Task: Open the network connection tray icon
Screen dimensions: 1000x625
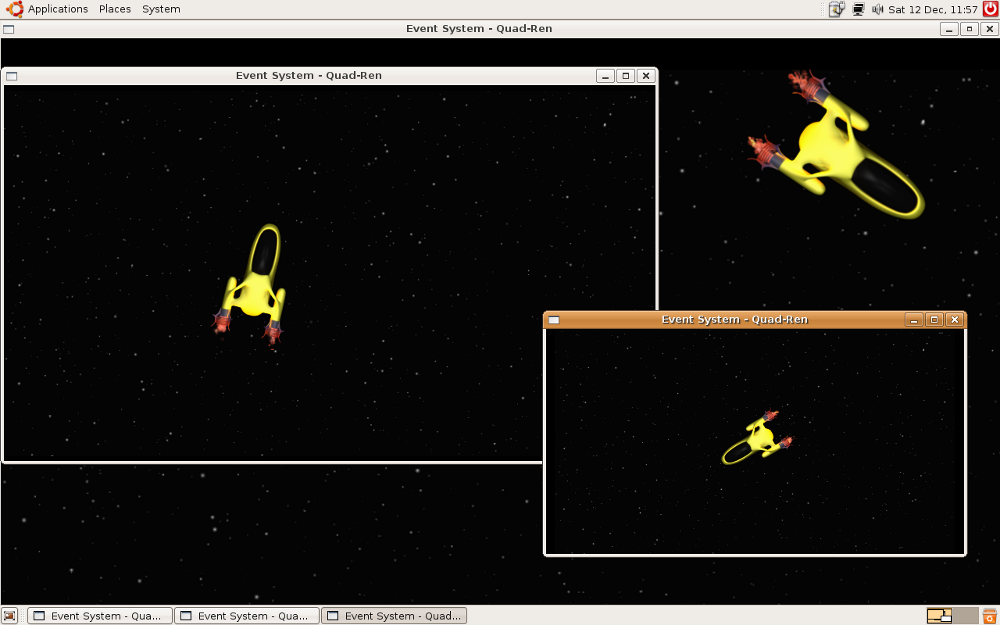Action: click(858, 9)
